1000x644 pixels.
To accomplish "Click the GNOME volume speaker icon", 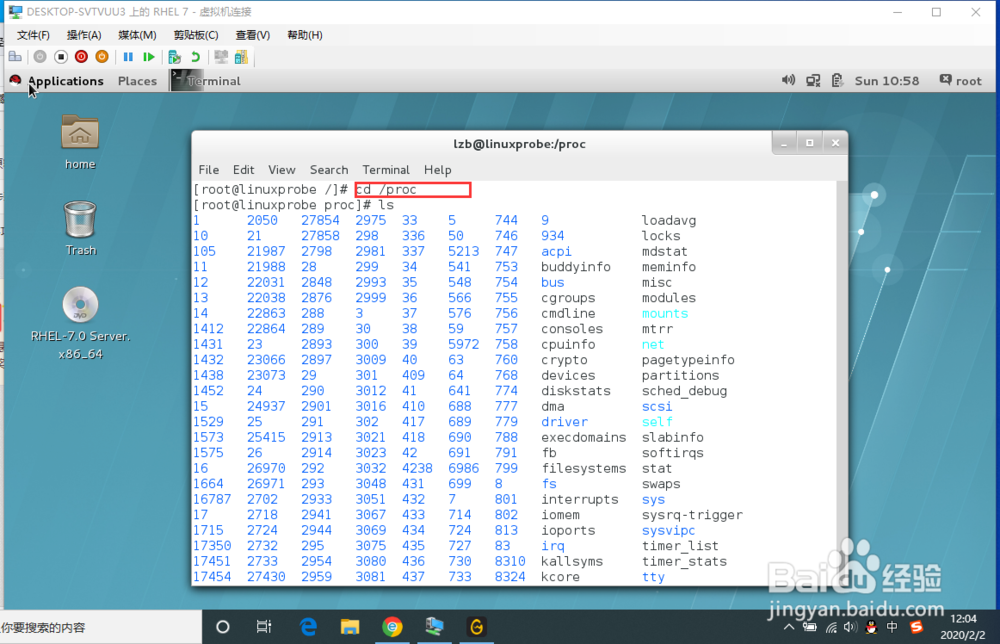I will click(x=788, y=80).
